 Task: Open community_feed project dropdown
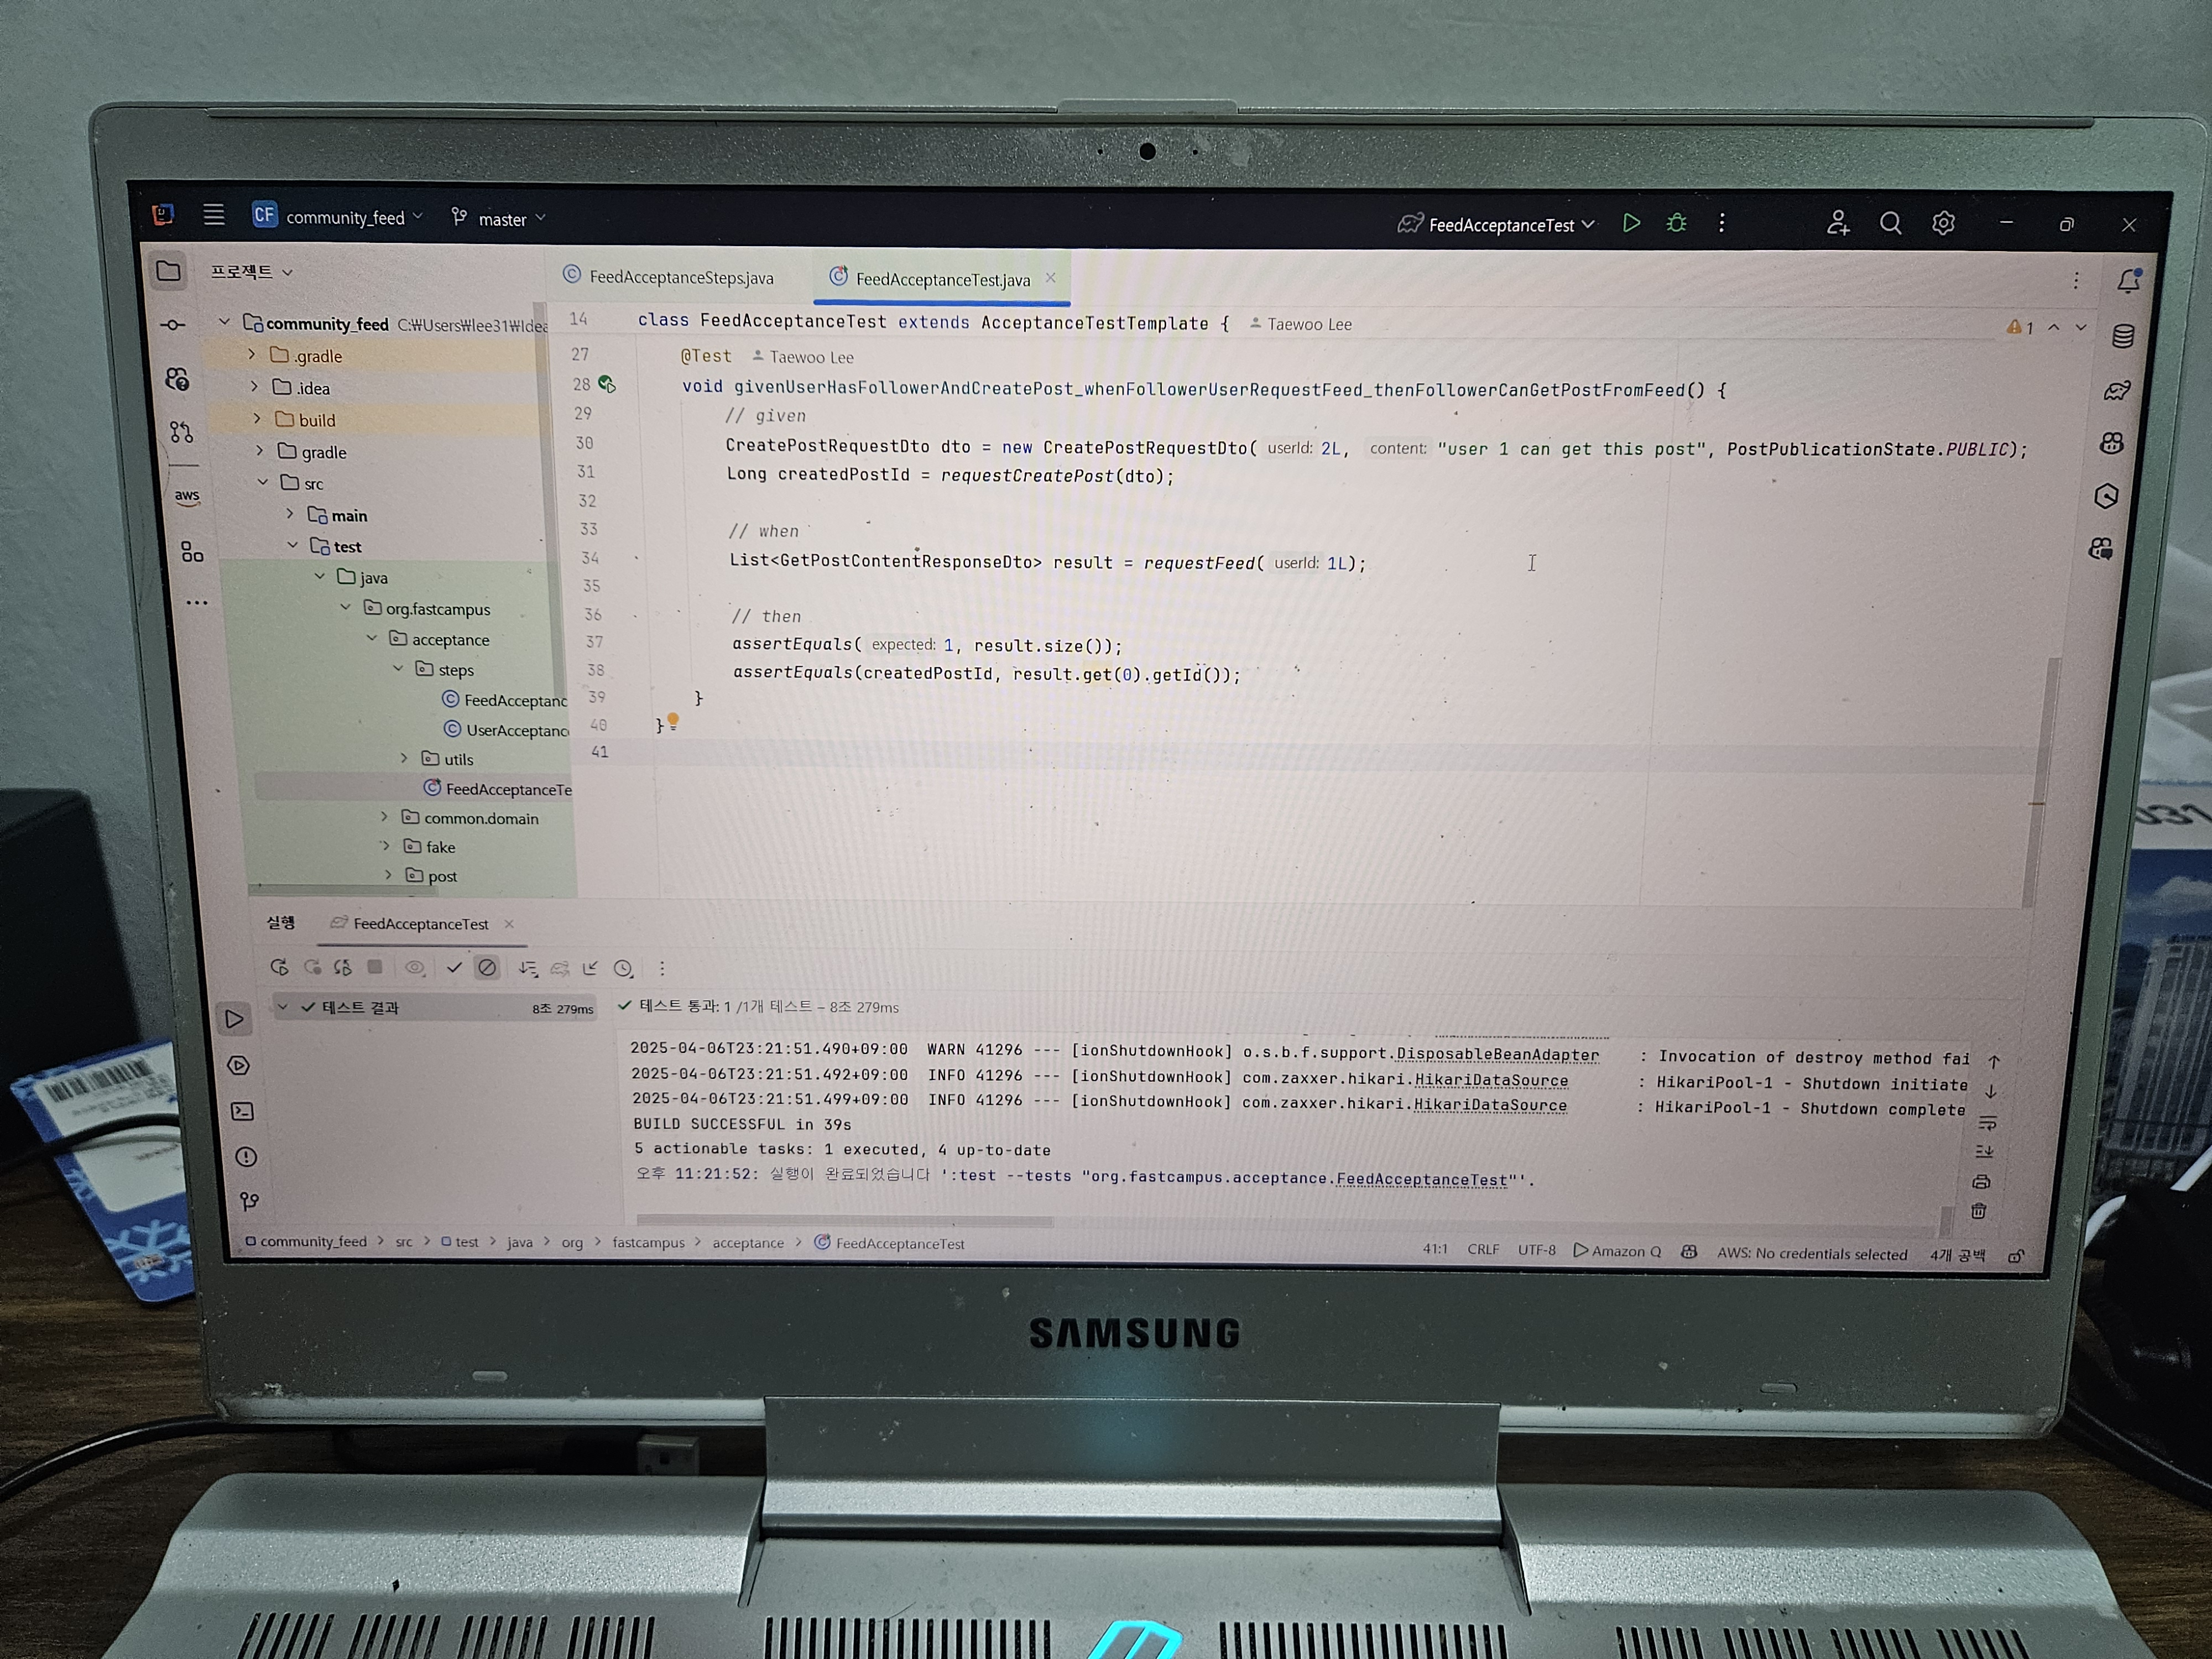point(339,217)
